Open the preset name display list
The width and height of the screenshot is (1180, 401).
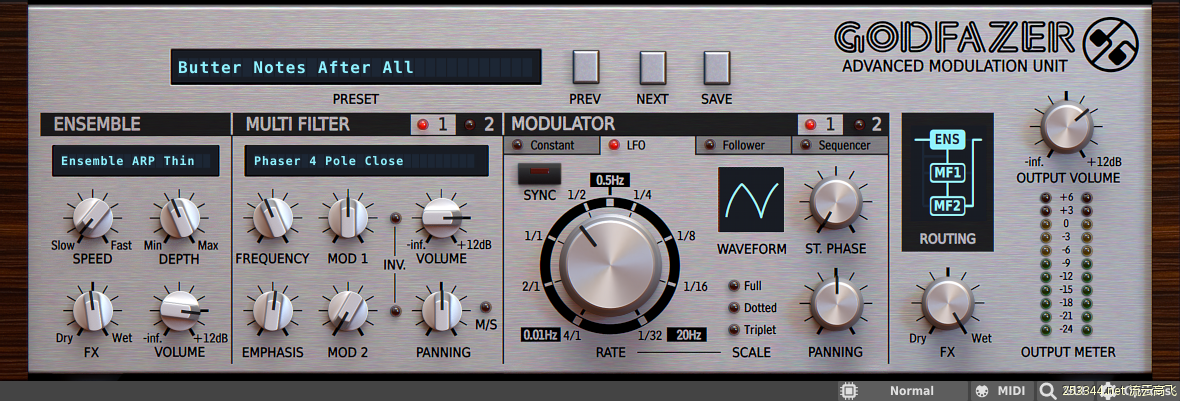356,67
